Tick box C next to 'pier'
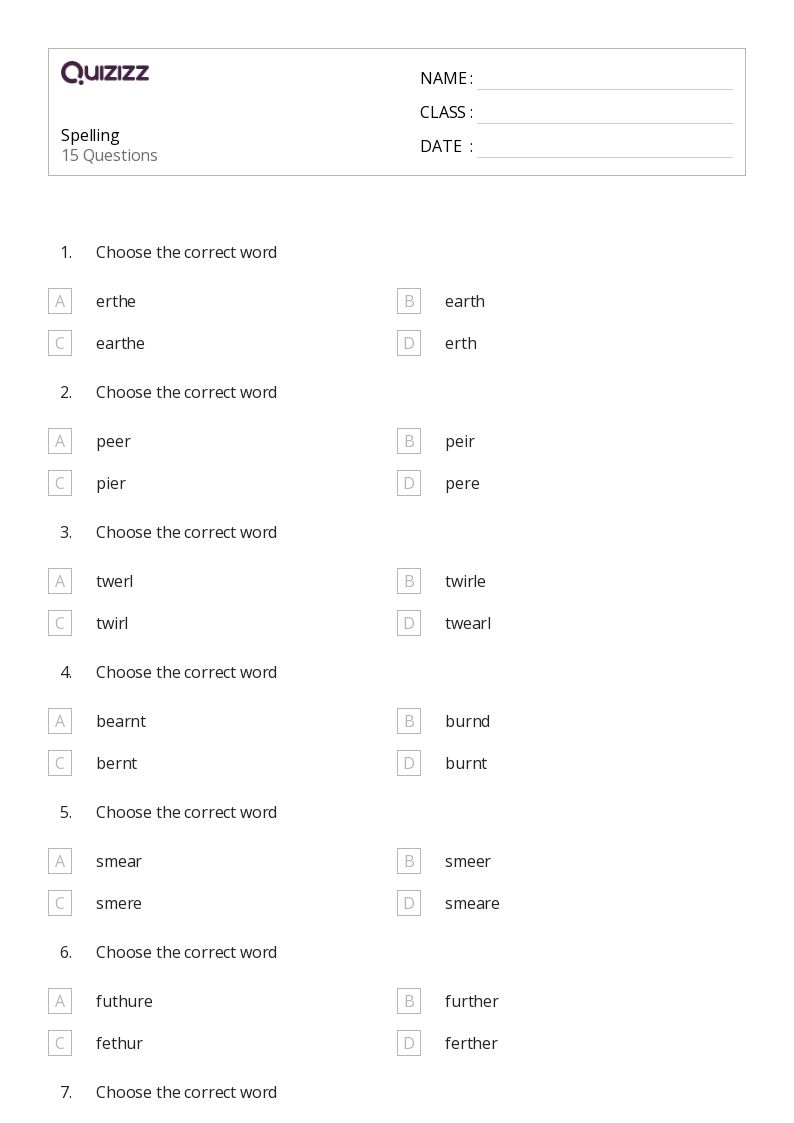The height and width of the screenshot is (1123, 794). click(x=60, y=483)
